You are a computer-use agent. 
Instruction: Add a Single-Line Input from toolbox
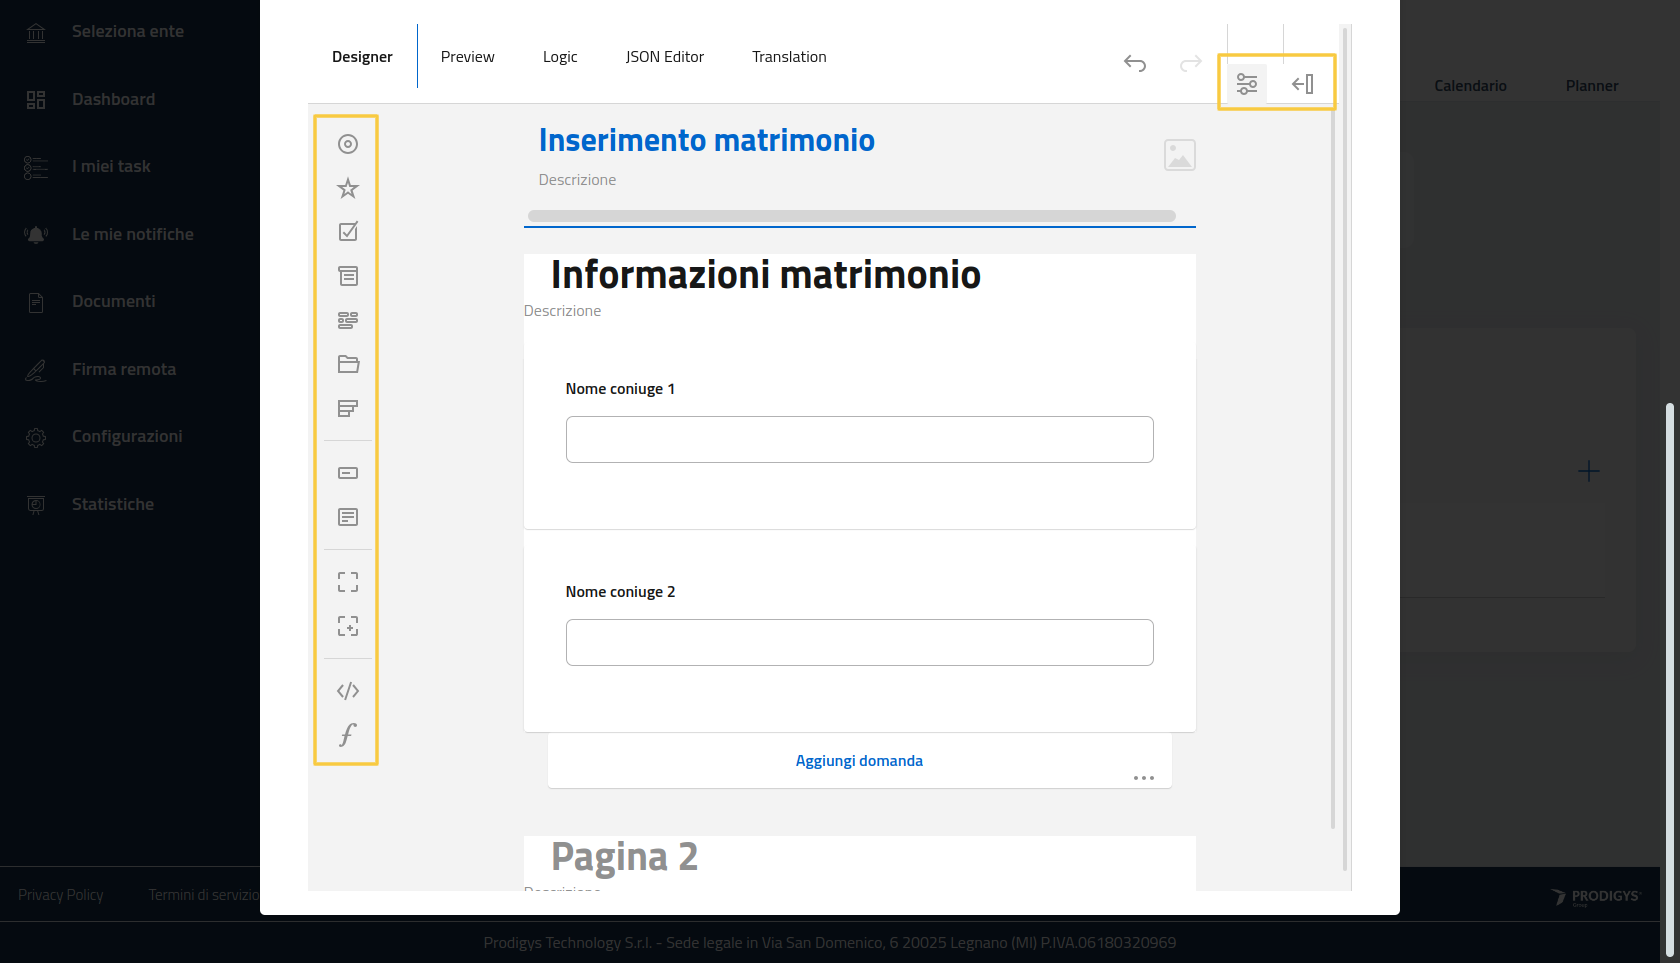click(x=347, y=473)
